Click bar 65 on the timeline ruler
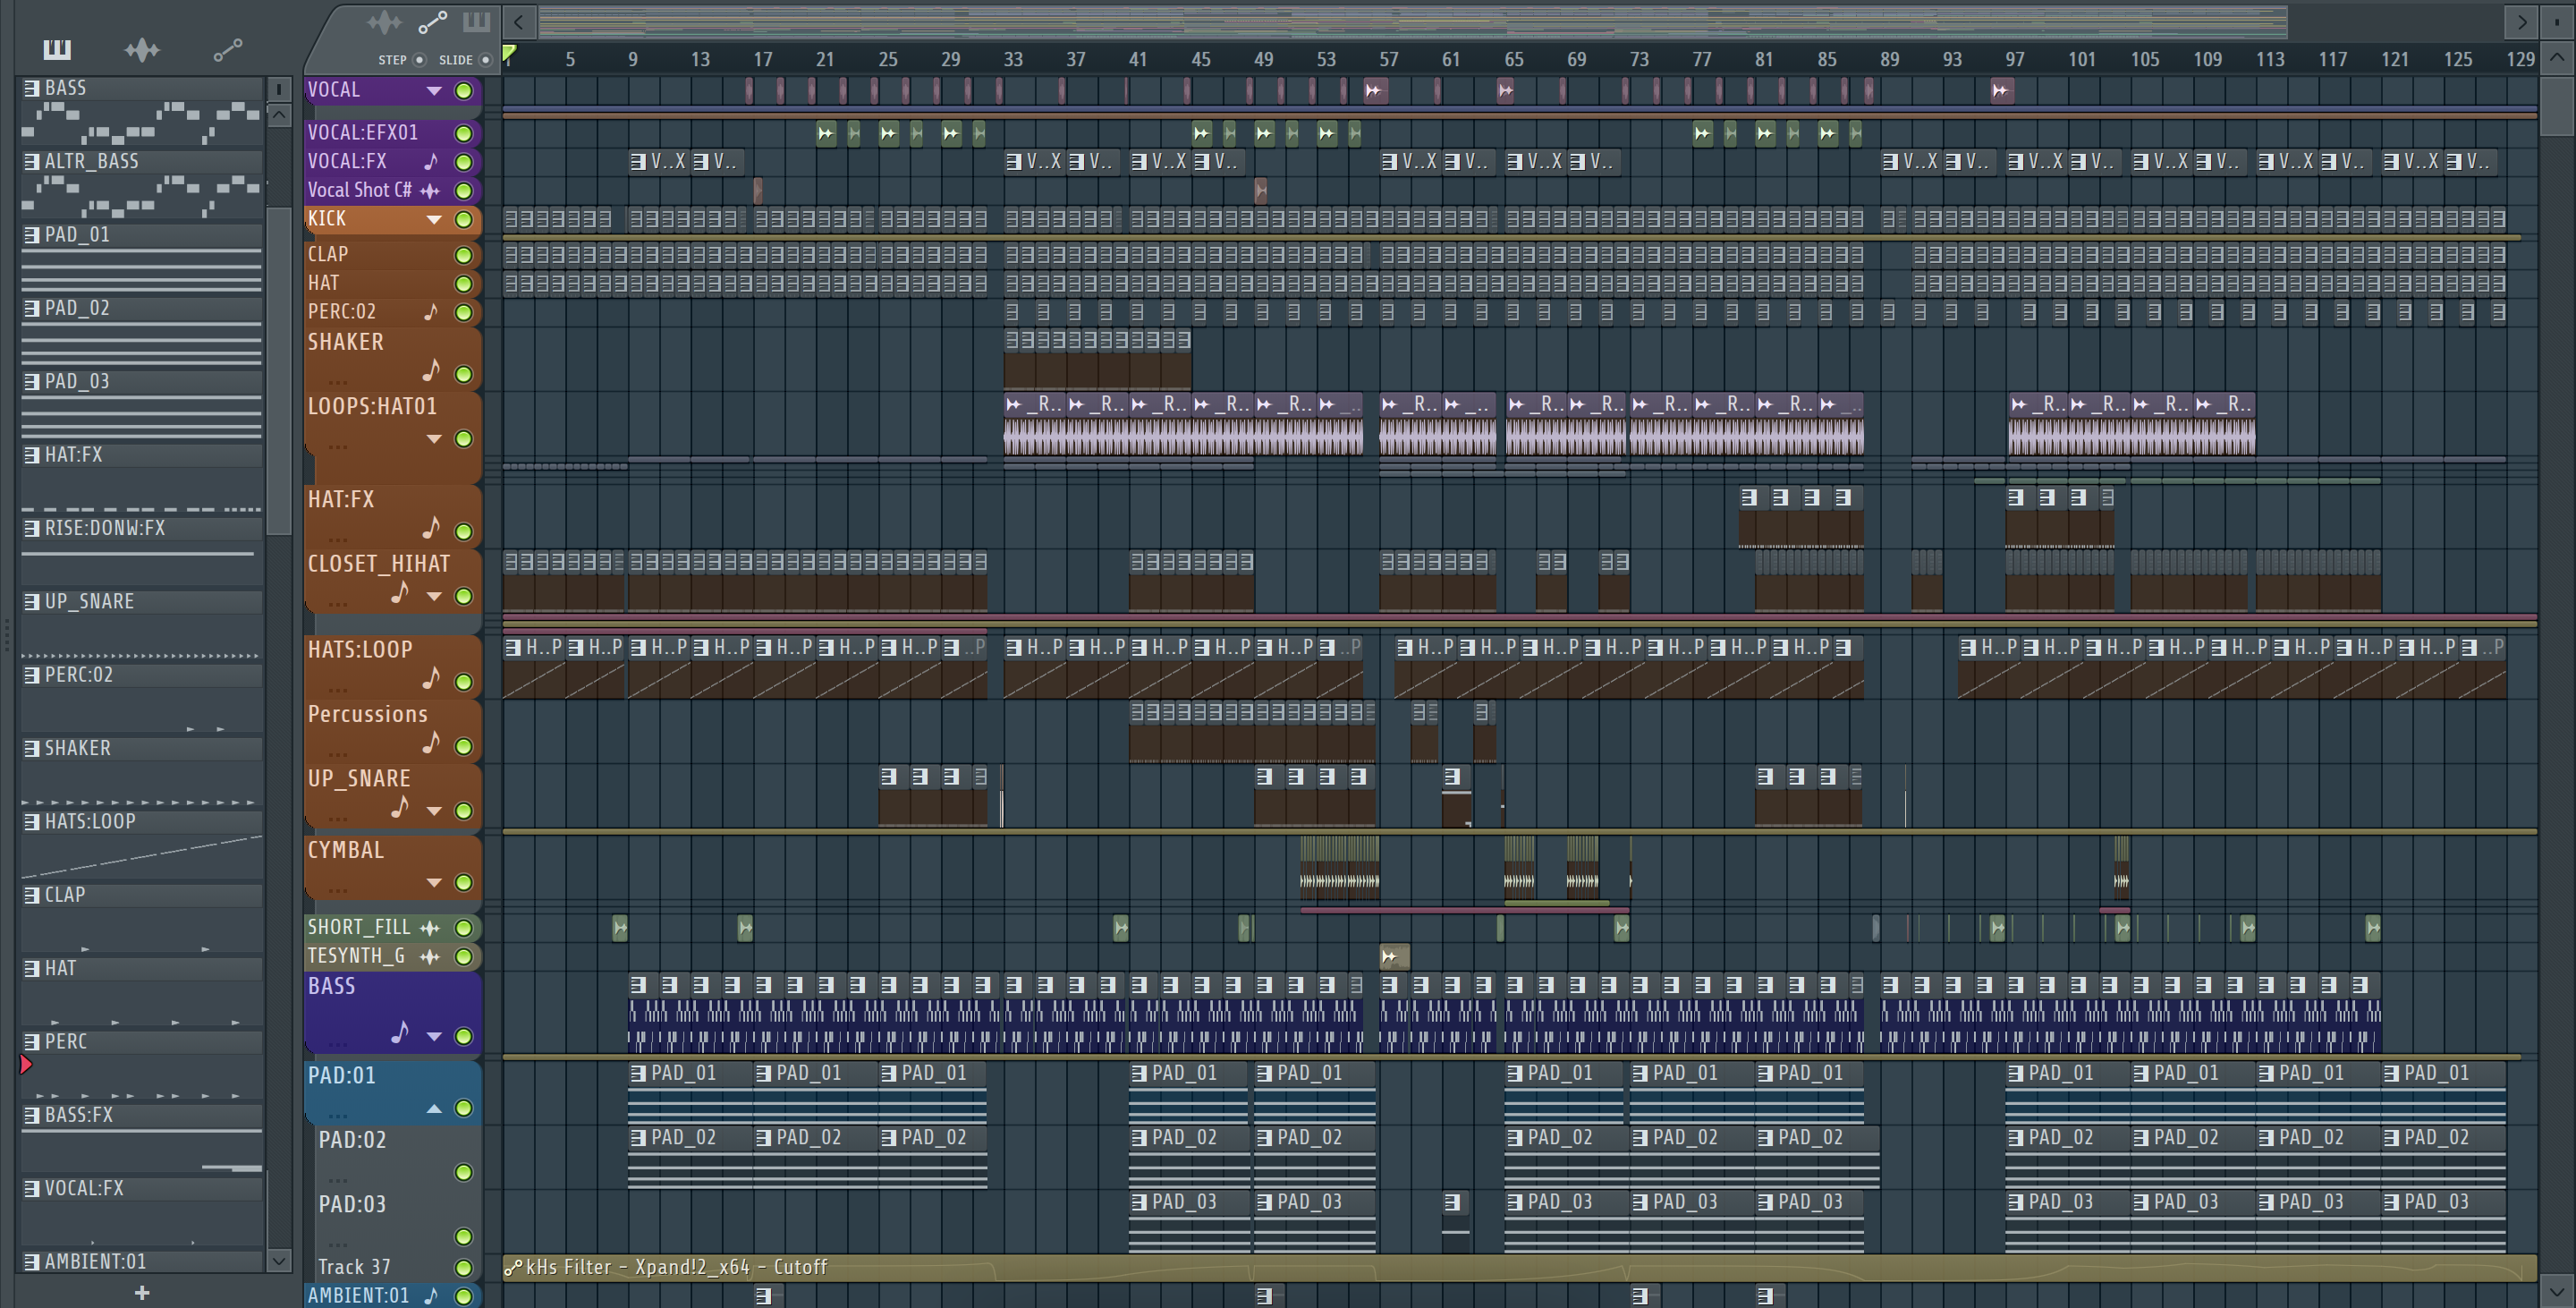 tap(1514, 59)
